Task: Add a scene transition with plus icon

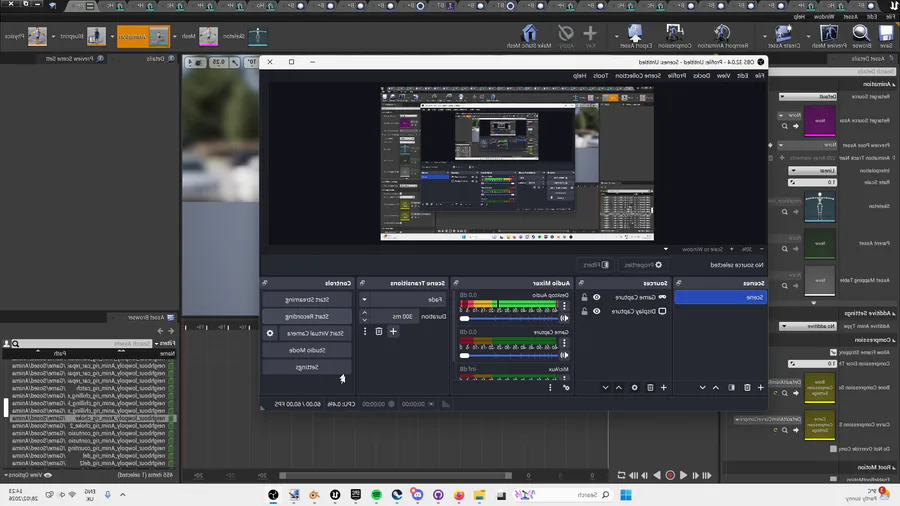Action: point(393,331)
